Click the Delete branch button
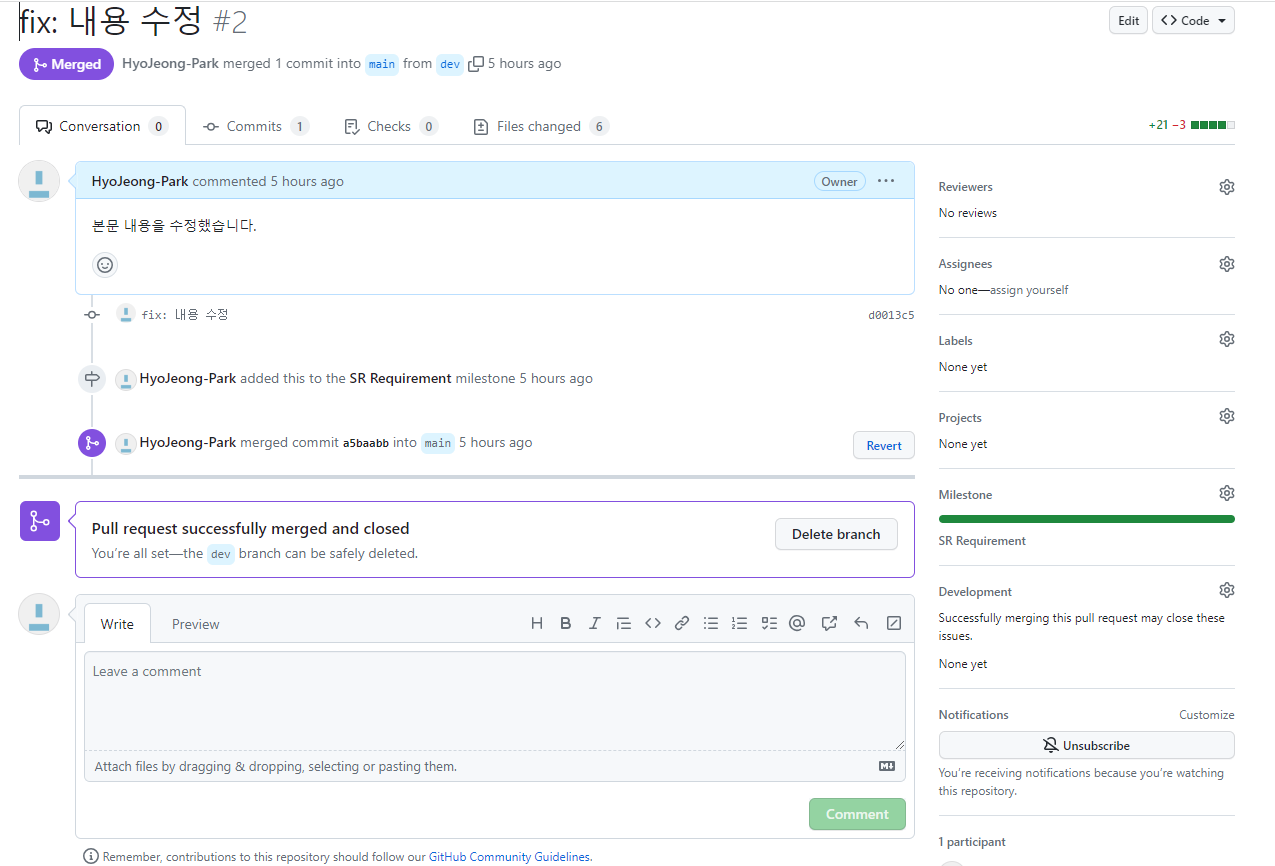 coord(836,533)
